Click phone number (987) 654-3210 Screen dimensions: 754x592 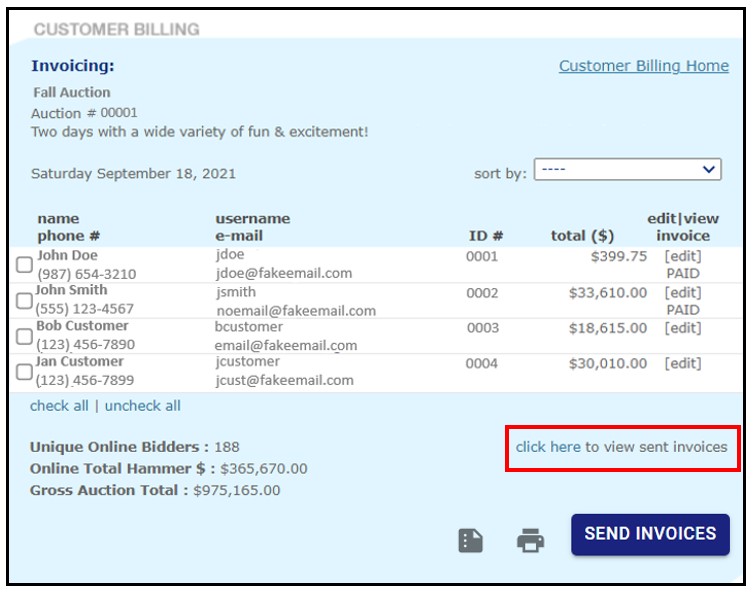(x=87, y=274)
